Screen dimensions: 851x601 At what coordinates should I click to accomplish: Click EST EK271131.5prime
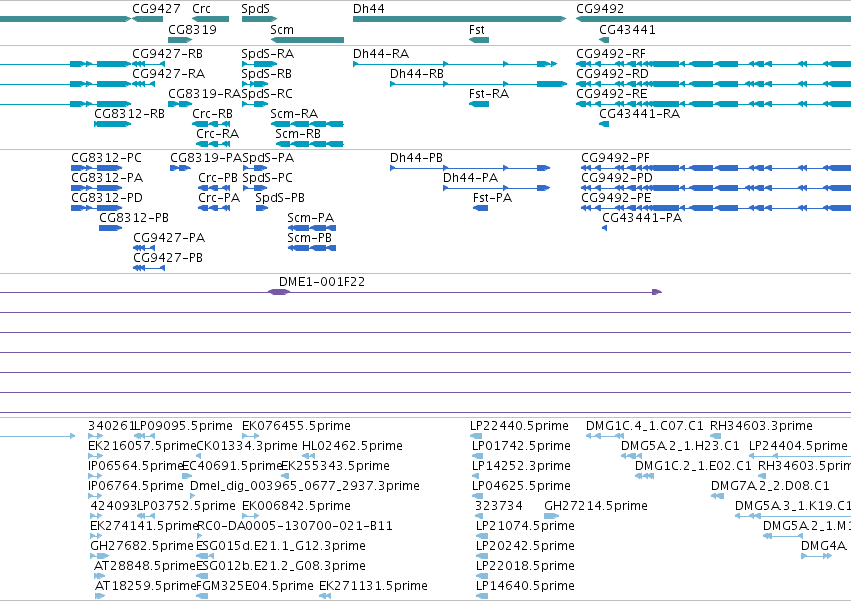tap(325, 596)
